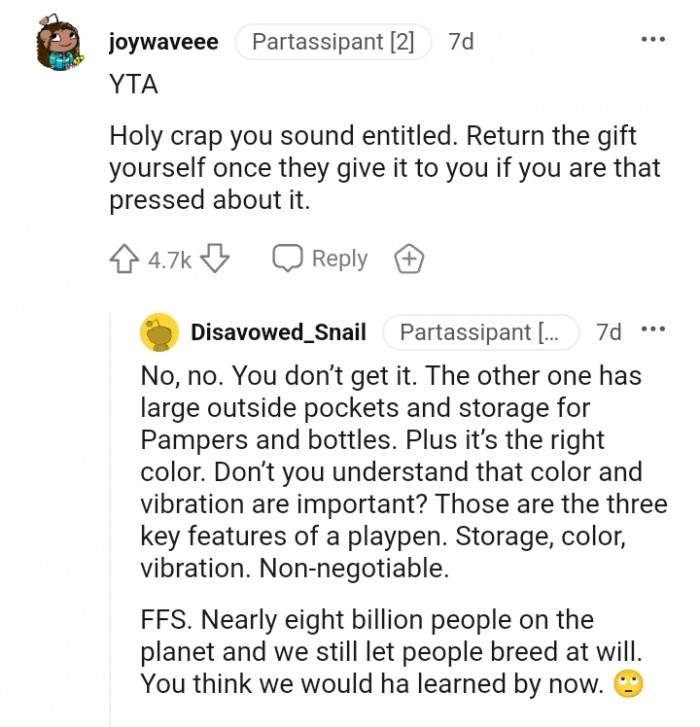This screenshot has height=727, width=700.
Task: Give an award to joywaveee's comment
Action: coord(409,260)
